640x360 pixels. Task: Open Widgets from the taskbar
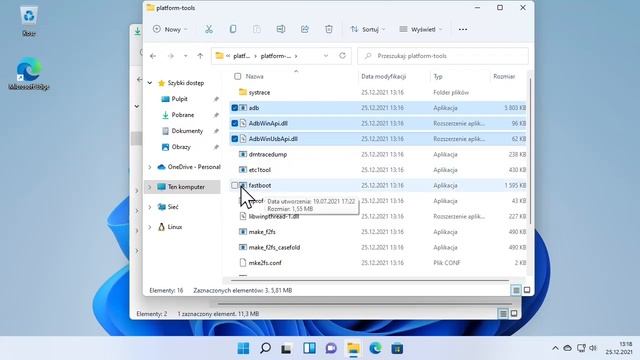tap(309, 348)
